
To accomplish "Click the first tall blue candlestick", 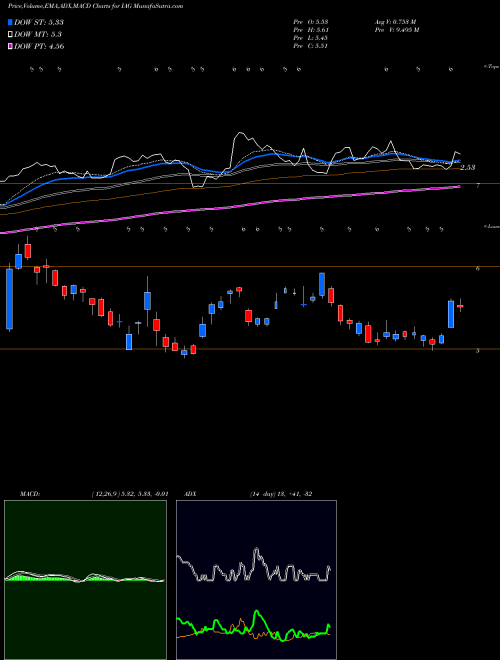I will pos(9,299).
